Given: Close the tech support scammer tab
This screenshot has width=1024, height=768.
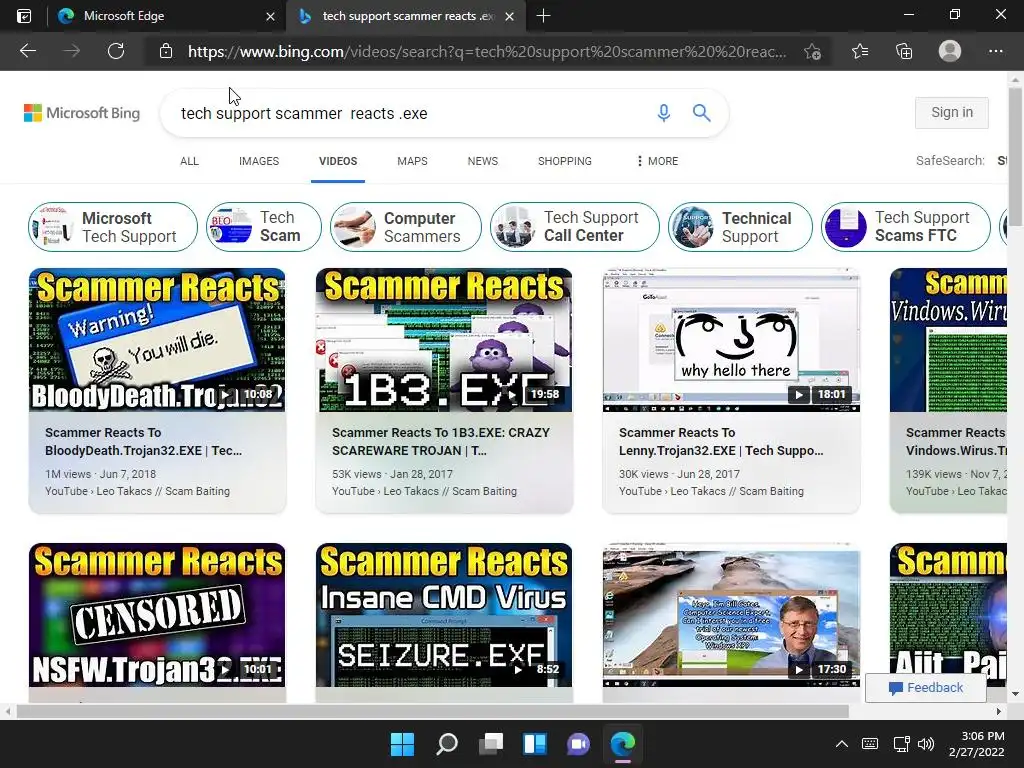Looking at the screenshot, I should point(509,16).
